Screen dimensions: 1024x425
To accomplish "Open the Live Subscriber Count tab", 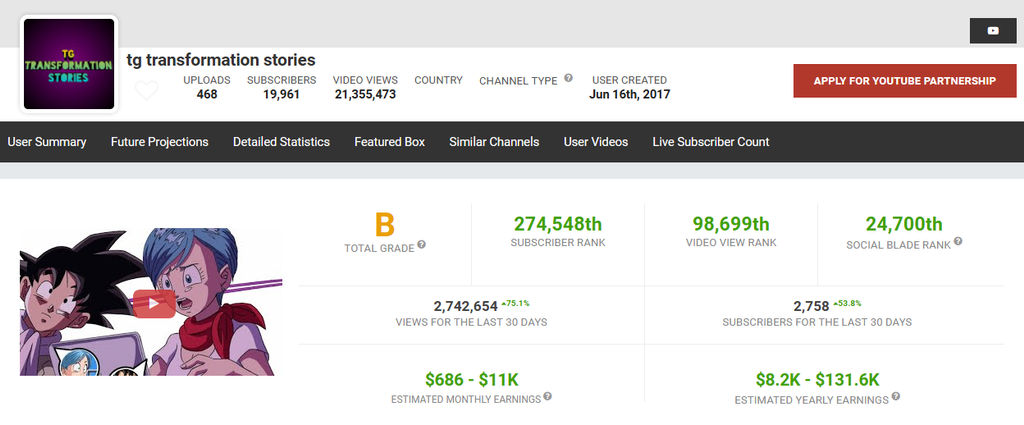I will (x=711, y=142).
